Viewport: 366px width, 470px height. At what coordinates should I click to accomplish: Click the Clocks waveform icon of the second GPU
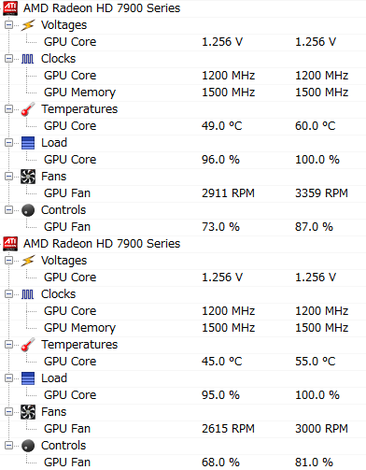point(28,294)
